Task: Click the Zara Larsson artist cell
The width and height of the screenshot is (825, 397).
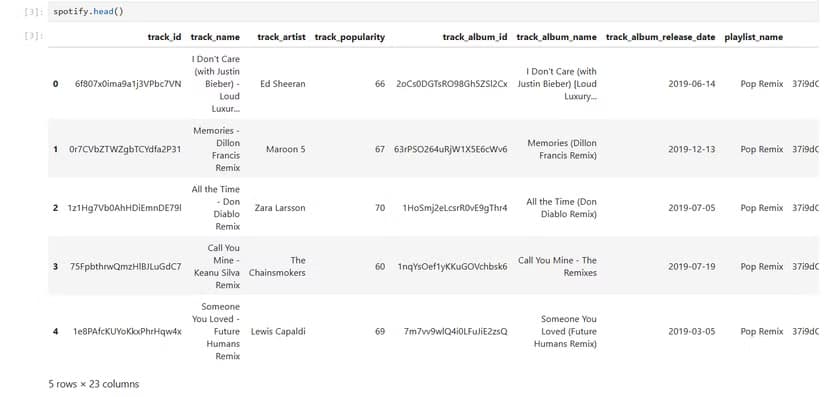Action: pyautogui.click(x=280, y=208)
